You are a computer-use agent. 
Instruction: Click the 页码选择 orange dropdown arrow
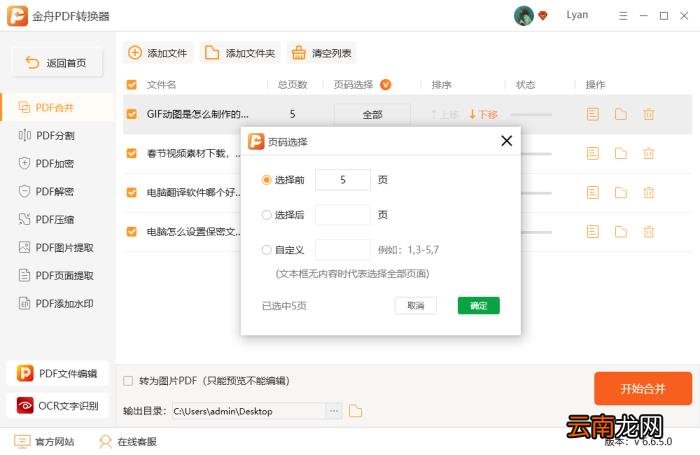(x=386, y=85)
